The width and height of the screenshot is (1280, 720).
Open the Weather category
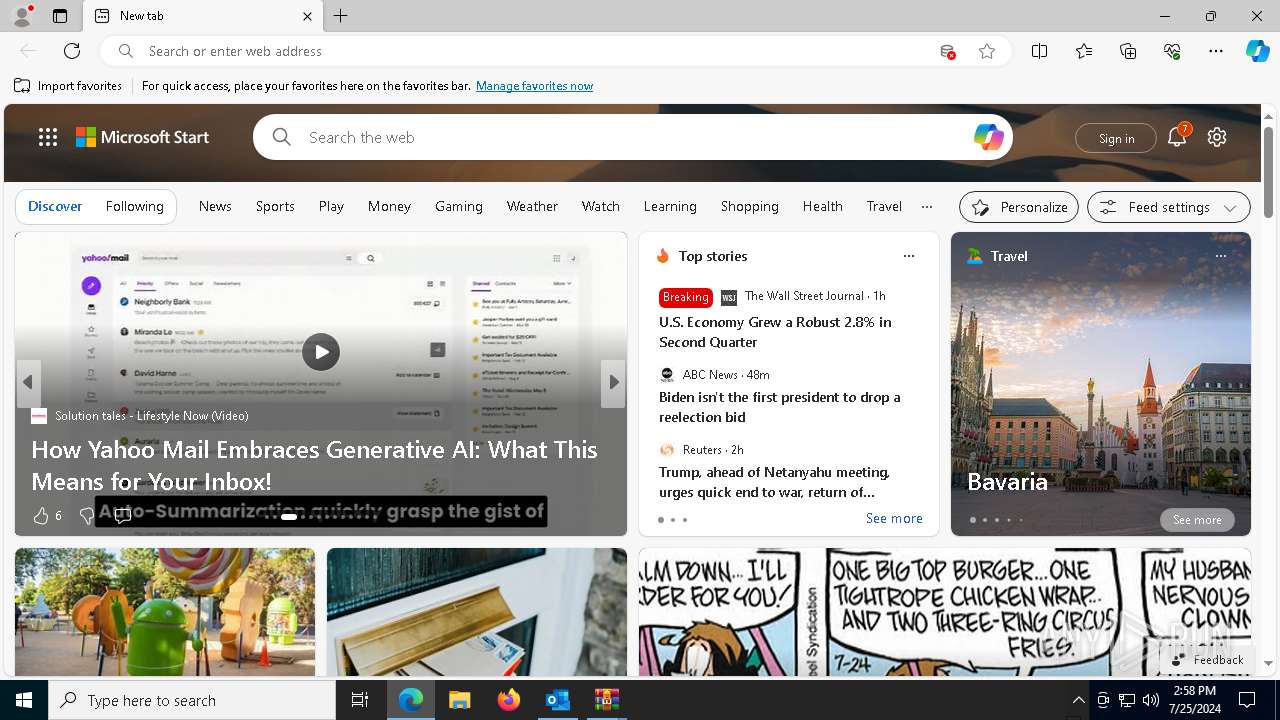[x=532, y=206]
